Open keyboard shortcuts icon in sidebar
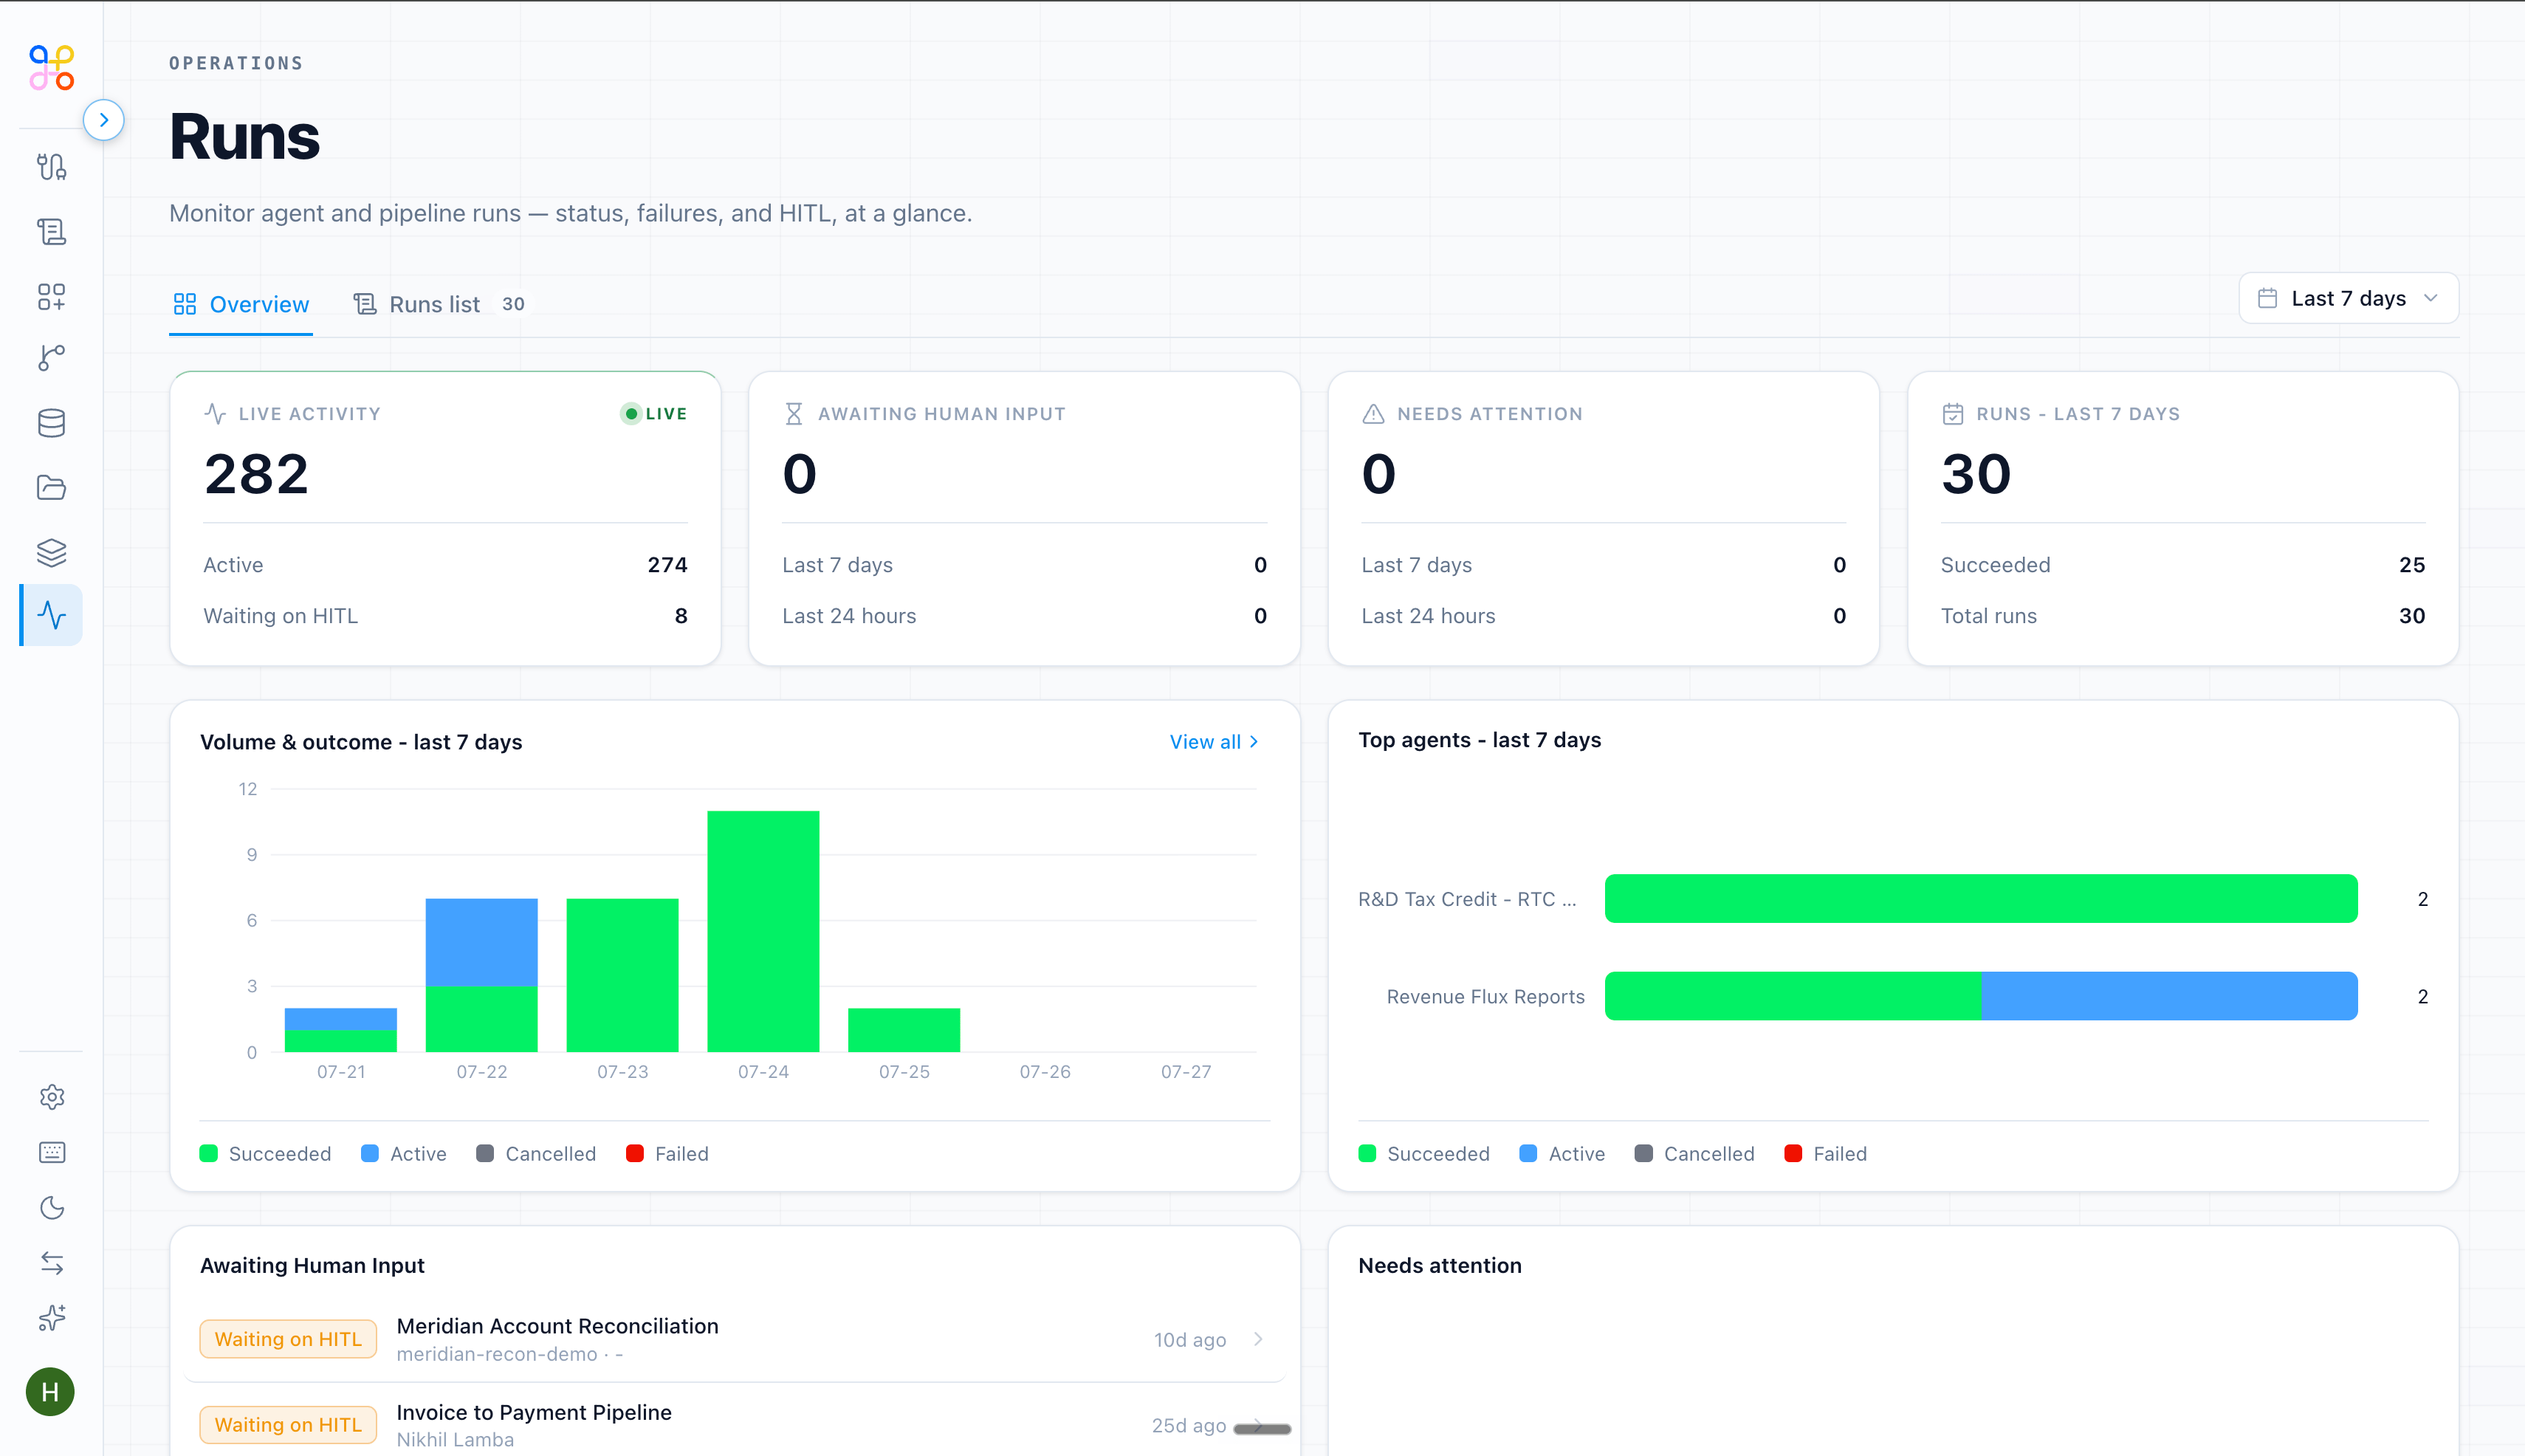This screenshot has height=1456, width=2525. pos(52,1152)
